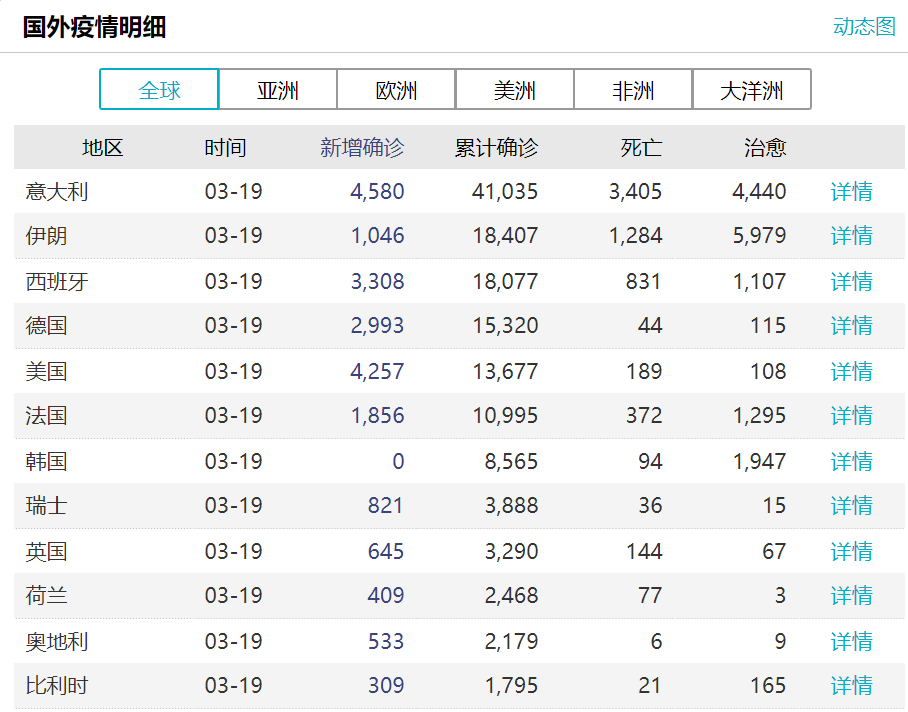This screenshot has width=908, height=712.
Task: Click Germany's new cases value 2,993
Action: click(x=377, y=325)
